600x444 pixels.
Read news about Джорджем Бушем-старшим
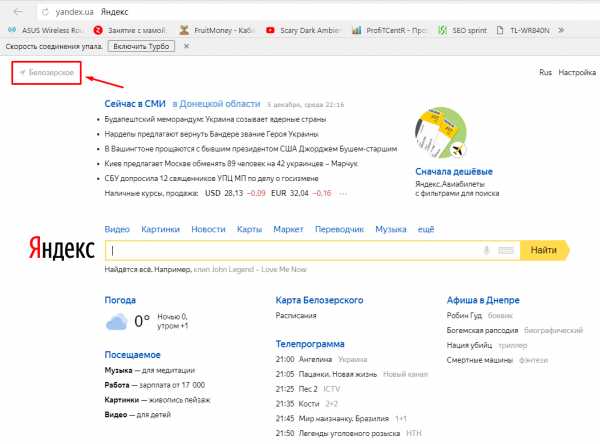251,149
